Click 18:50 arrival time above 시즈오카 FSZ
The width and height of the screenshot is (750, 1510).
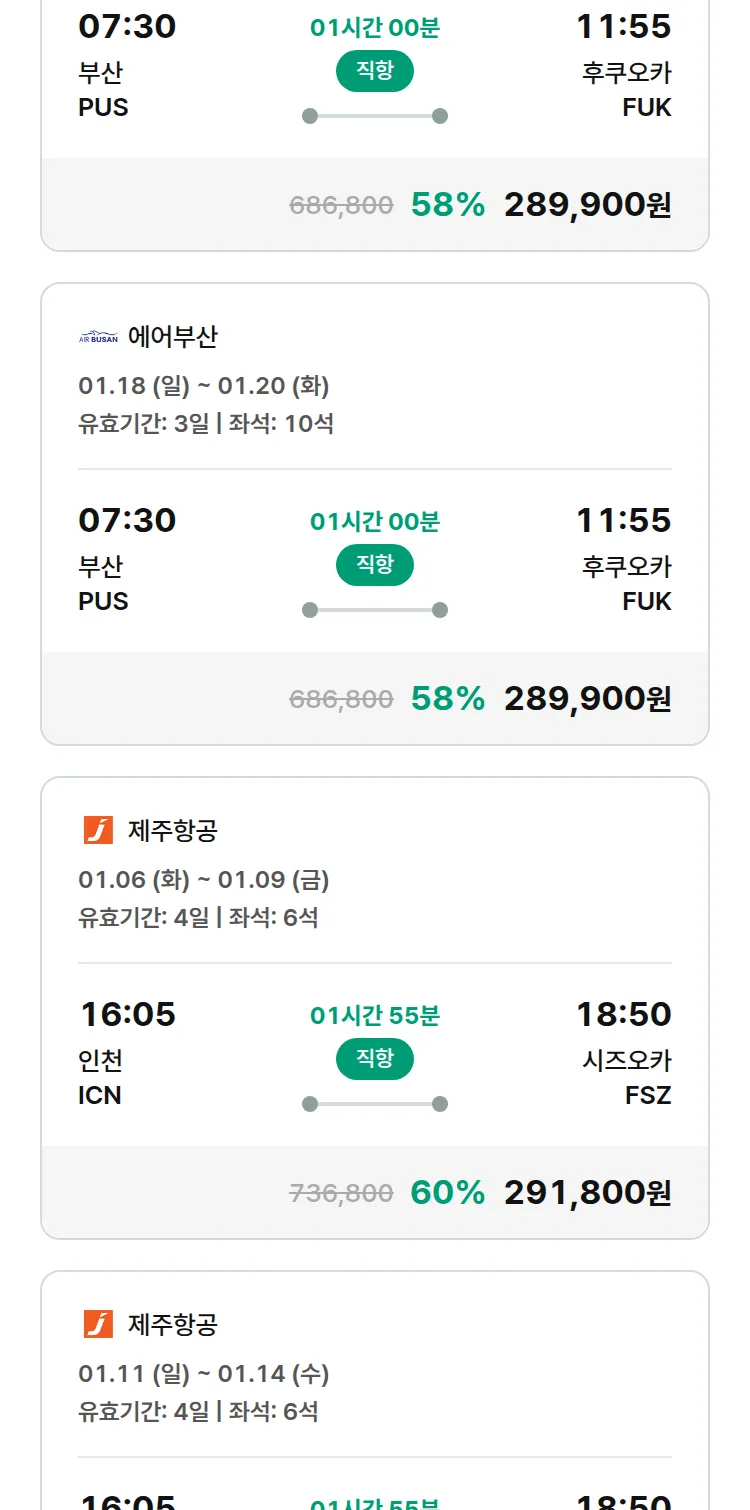click(x=623, y=1014)
